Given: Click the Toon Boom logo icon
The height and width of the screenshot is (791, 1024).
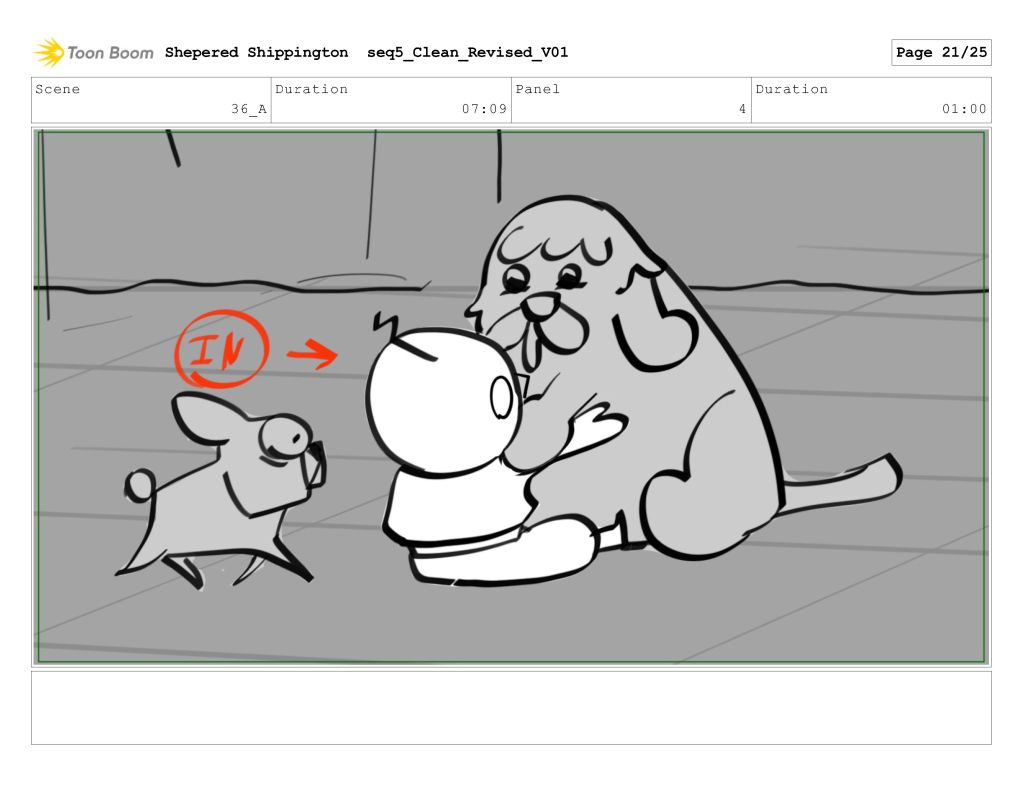Looking at the screenshot, I should pyautogui.click(x=49, y=52).
